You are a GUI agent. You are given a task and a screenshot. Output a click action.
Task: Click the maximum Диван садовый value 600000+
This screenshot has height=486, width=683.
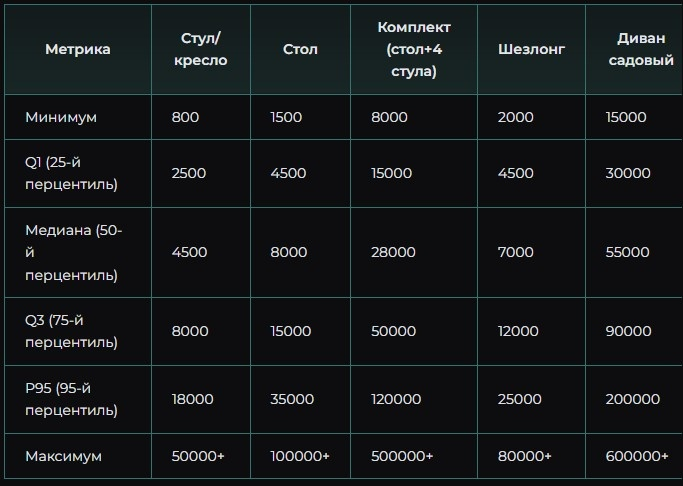coord(637,456)
